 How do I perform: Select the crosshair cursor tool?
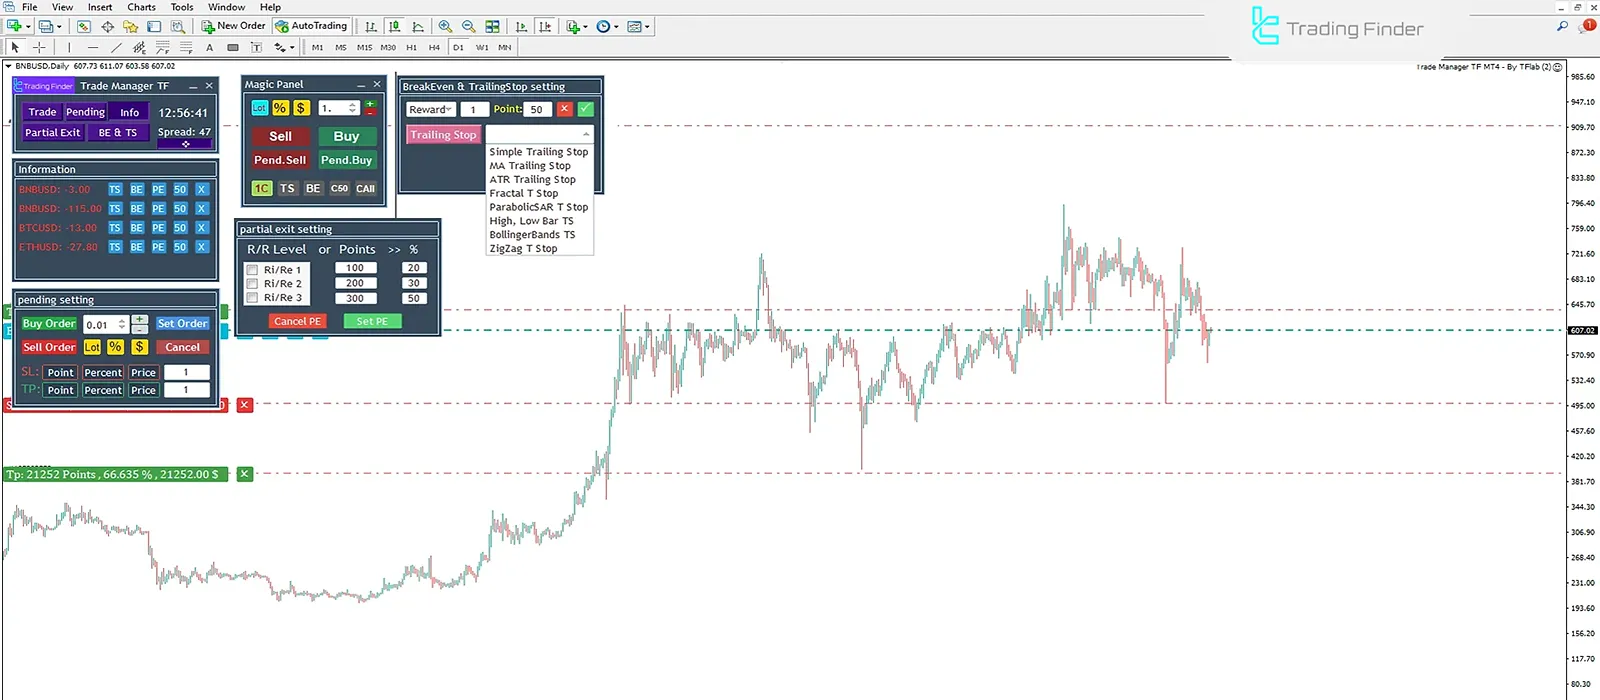click(x=39, y=47)
